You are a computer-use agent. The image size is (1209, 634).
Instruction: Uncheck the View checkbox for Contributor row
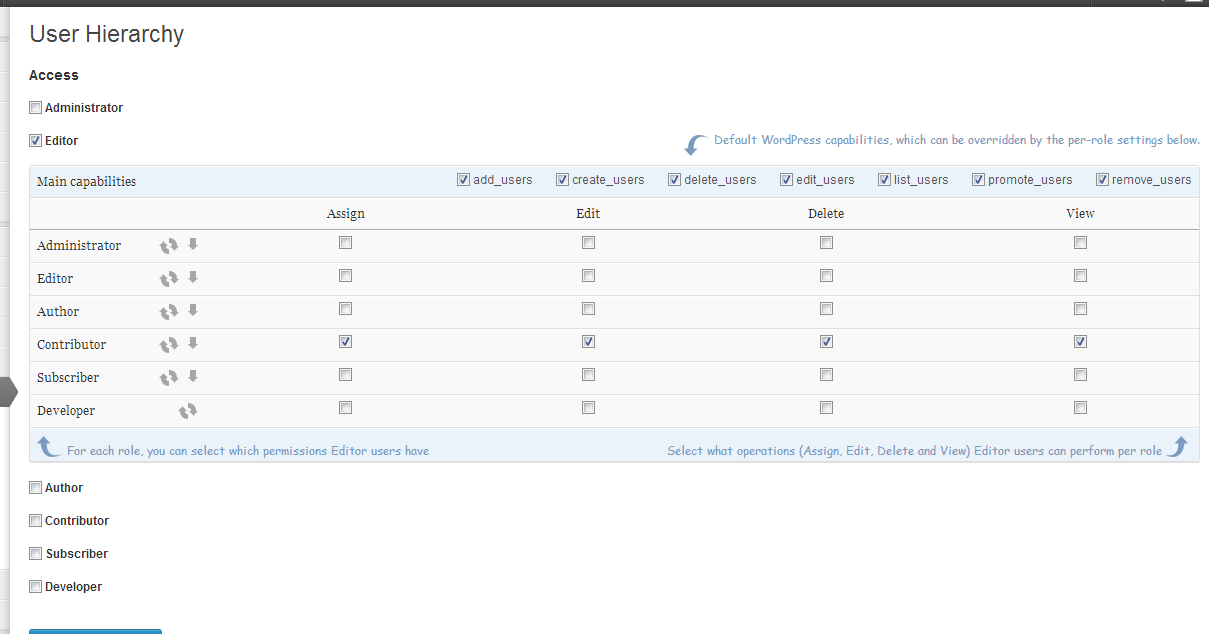click(1080, 341)
